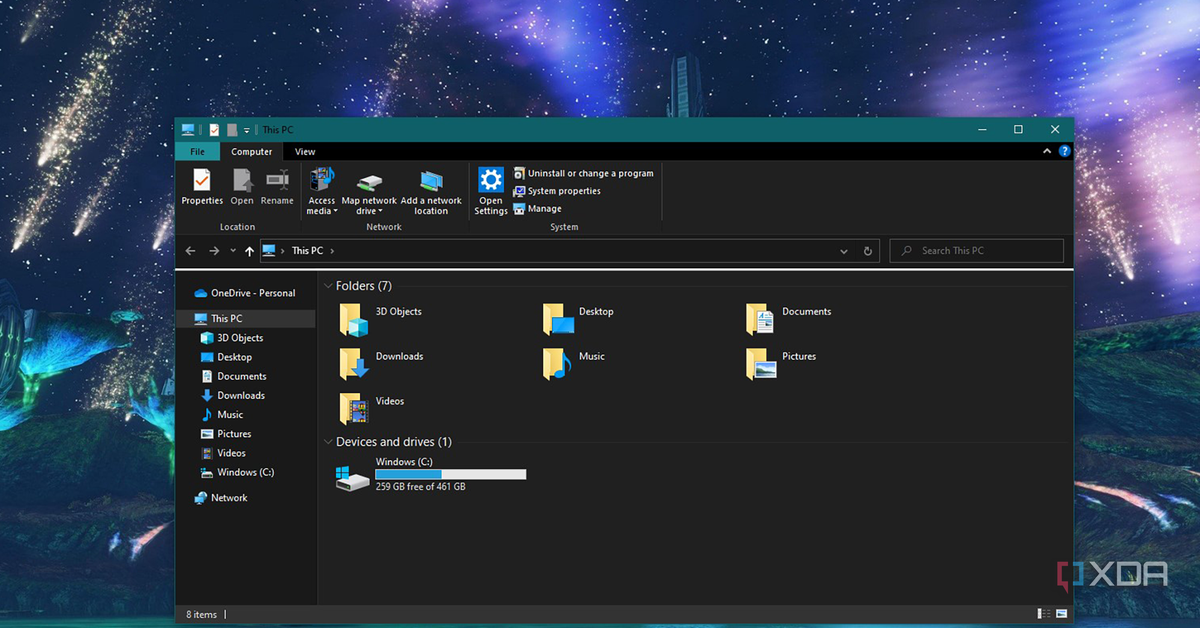Click the Properties ribbon icon
Viewport: 1200px width, 628px height.
pyautogui.click(x=202, y=180)
